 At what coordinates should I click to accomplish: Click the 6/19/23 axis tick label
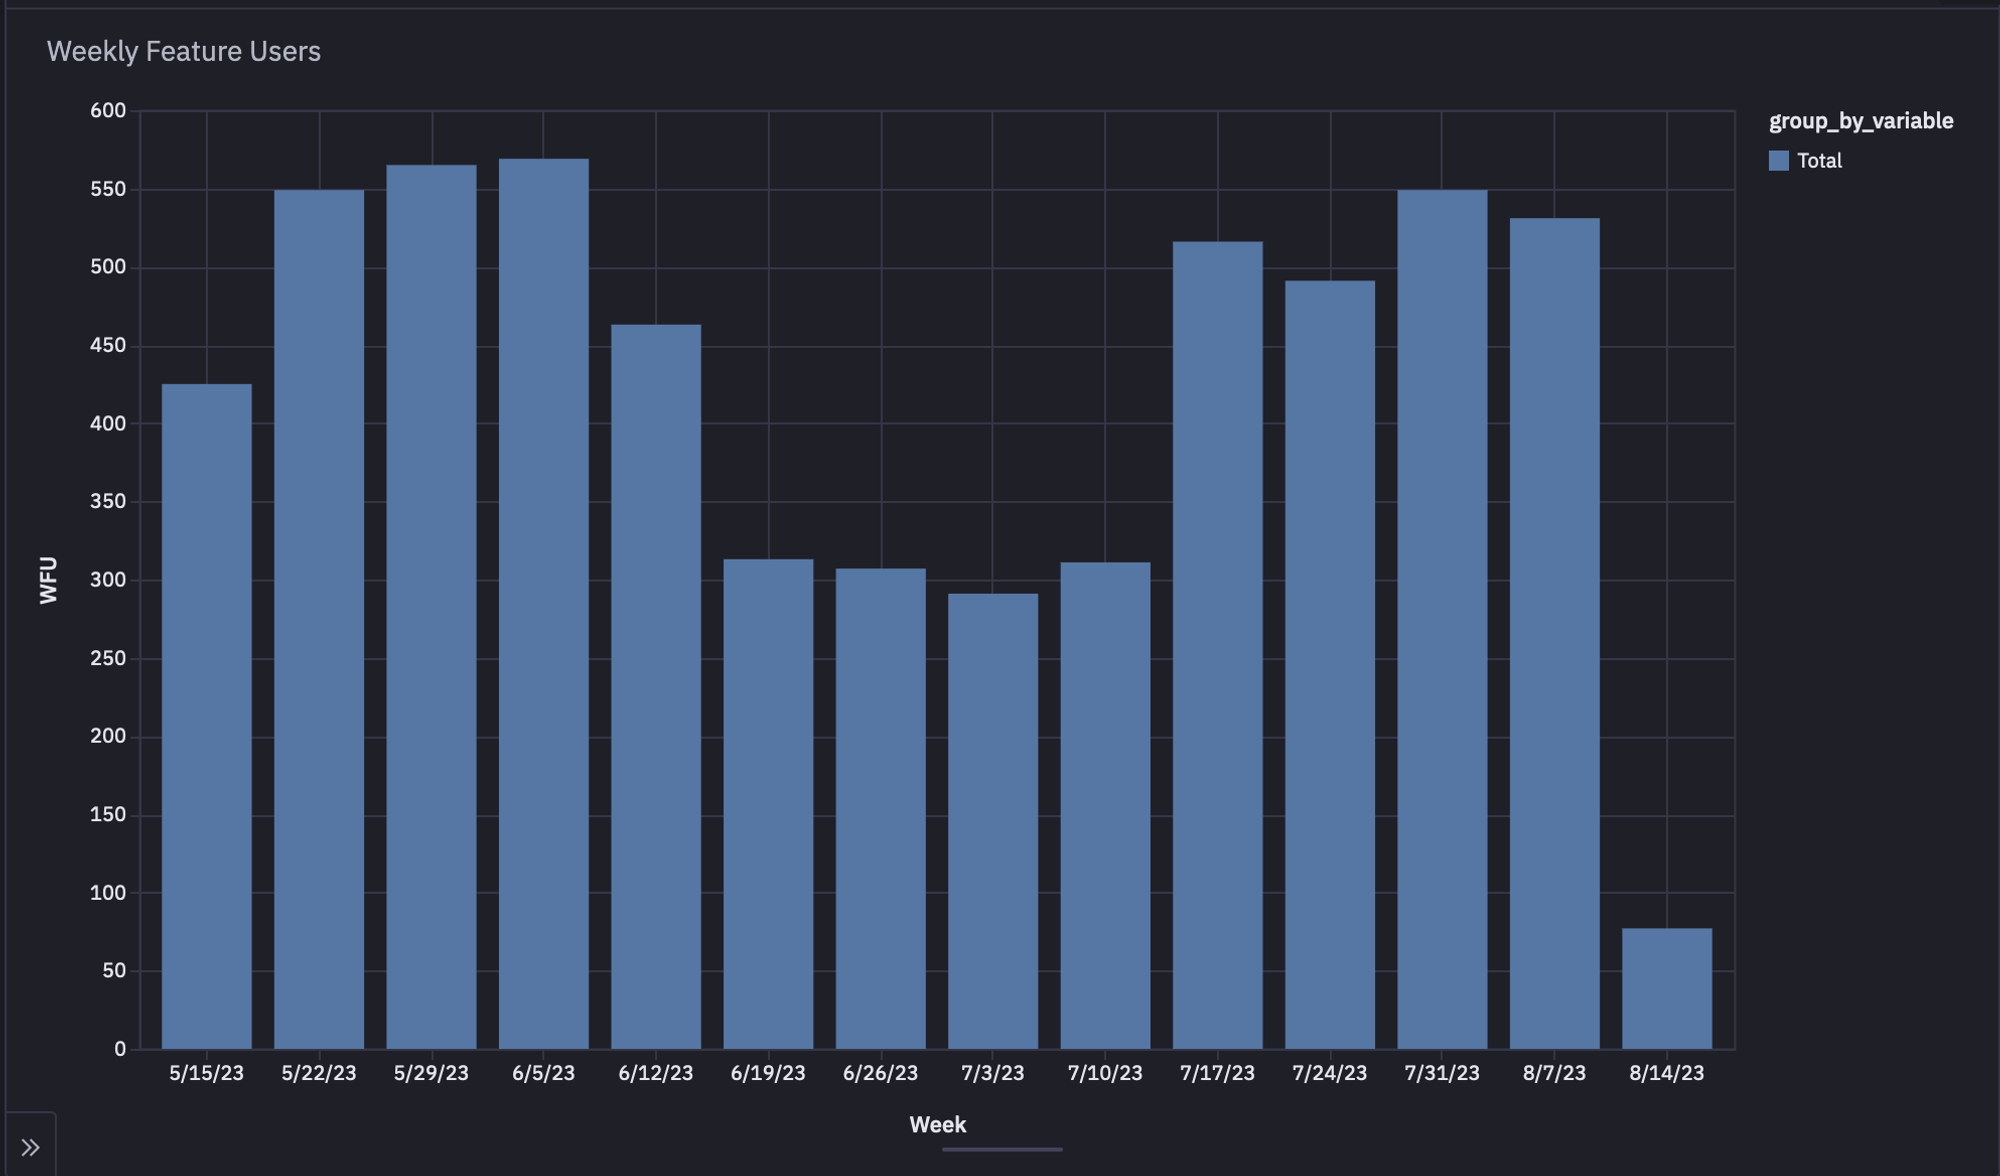point(767,1071)
